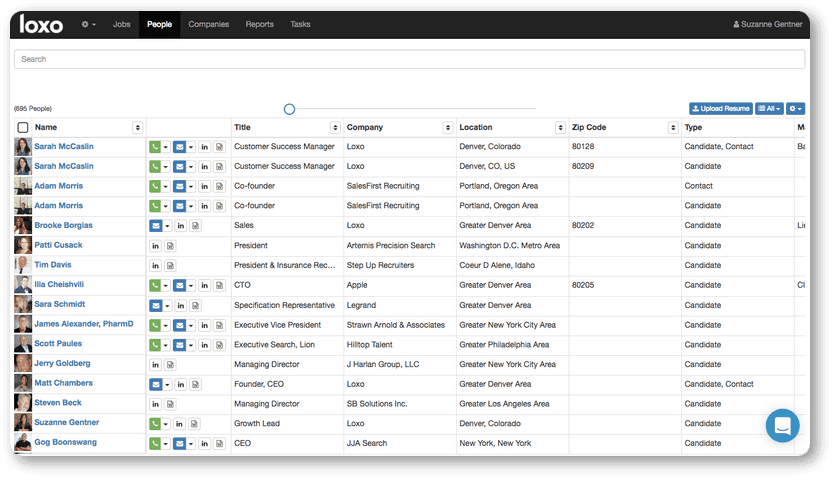Toggle the select-all checkbox in table header
Viewport: 832px width, 477px height.
coord(22,128)
